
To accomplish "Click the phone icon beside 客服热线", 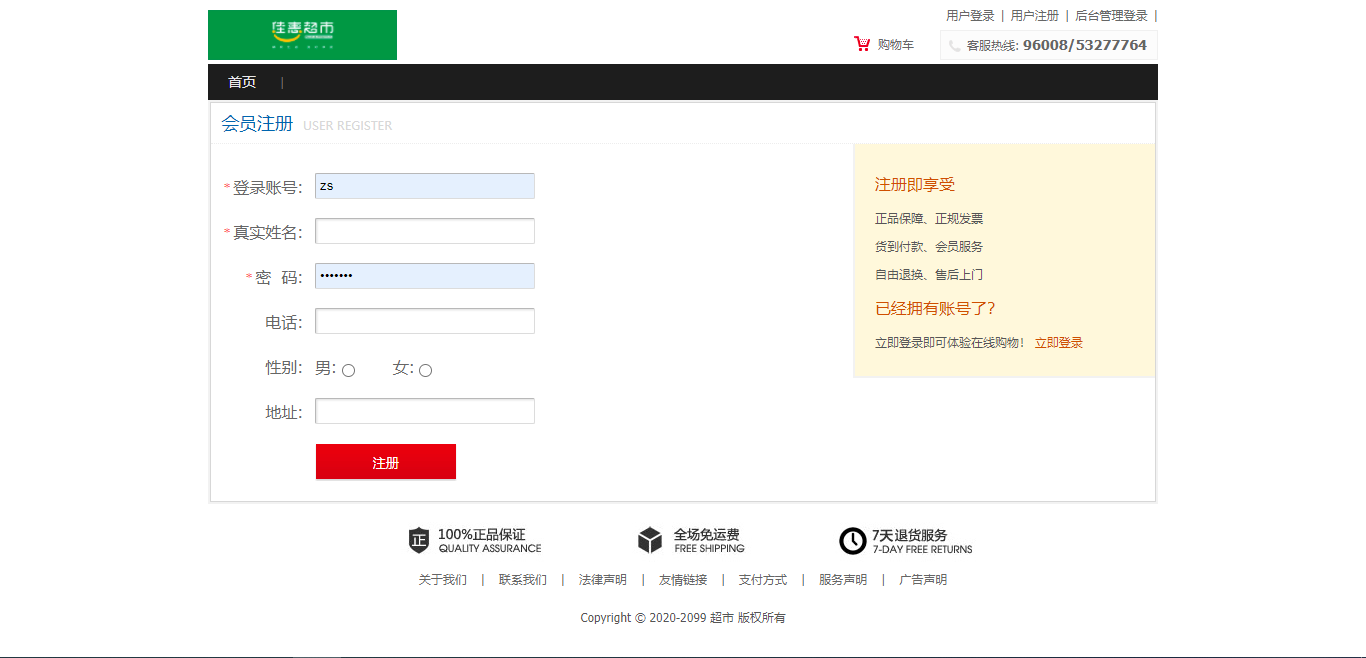I will click(955, 46).
